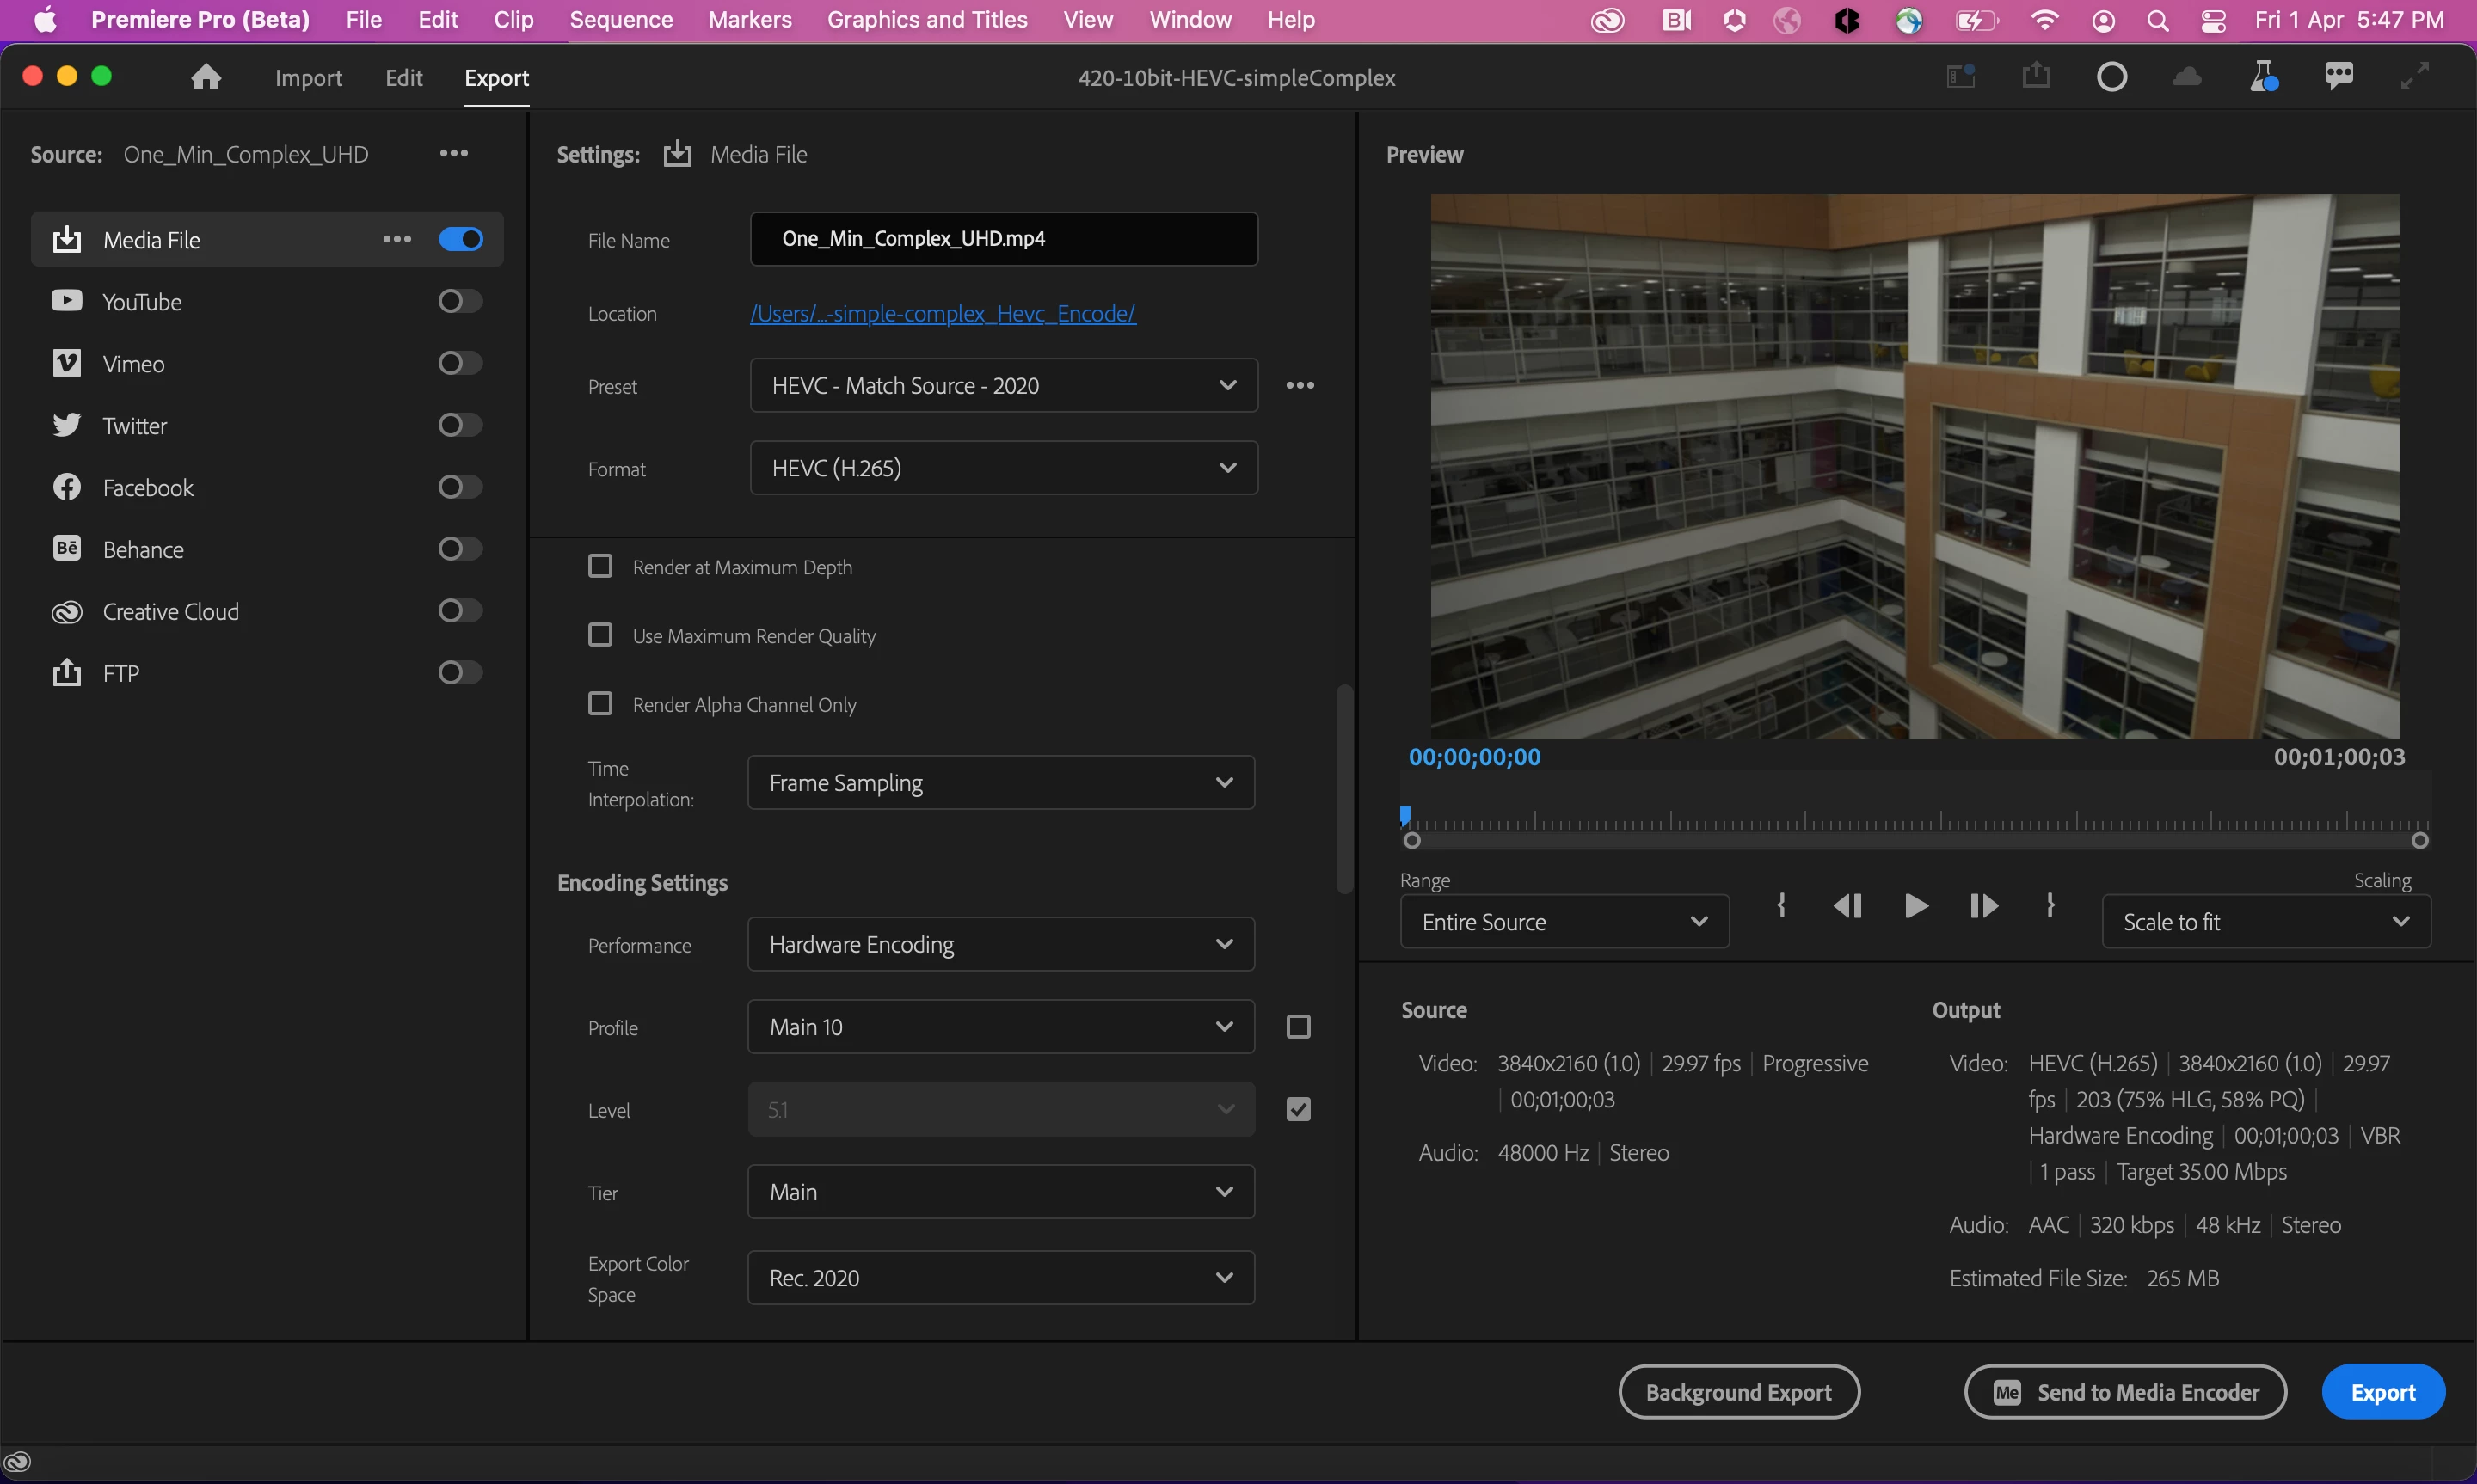Open the Preset dropdown
The width and height of the screenshot is (2477, 1484).
pos(1003,386)
